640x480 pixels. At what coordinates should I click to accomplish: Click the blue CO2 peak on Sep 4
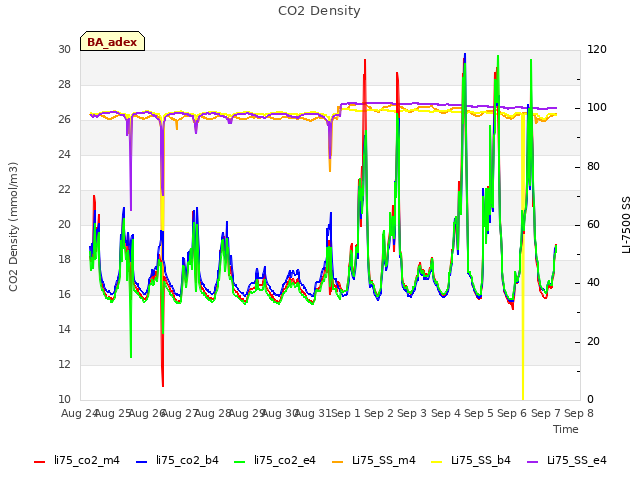point(465,55)
